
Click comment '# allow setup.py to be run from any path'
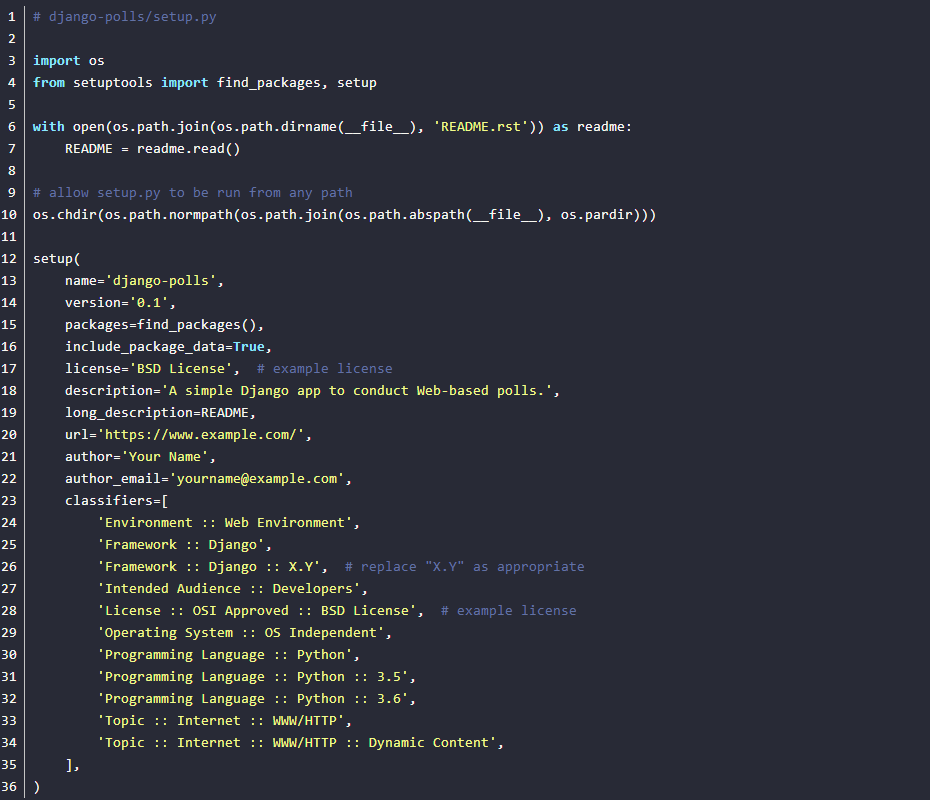193,193
